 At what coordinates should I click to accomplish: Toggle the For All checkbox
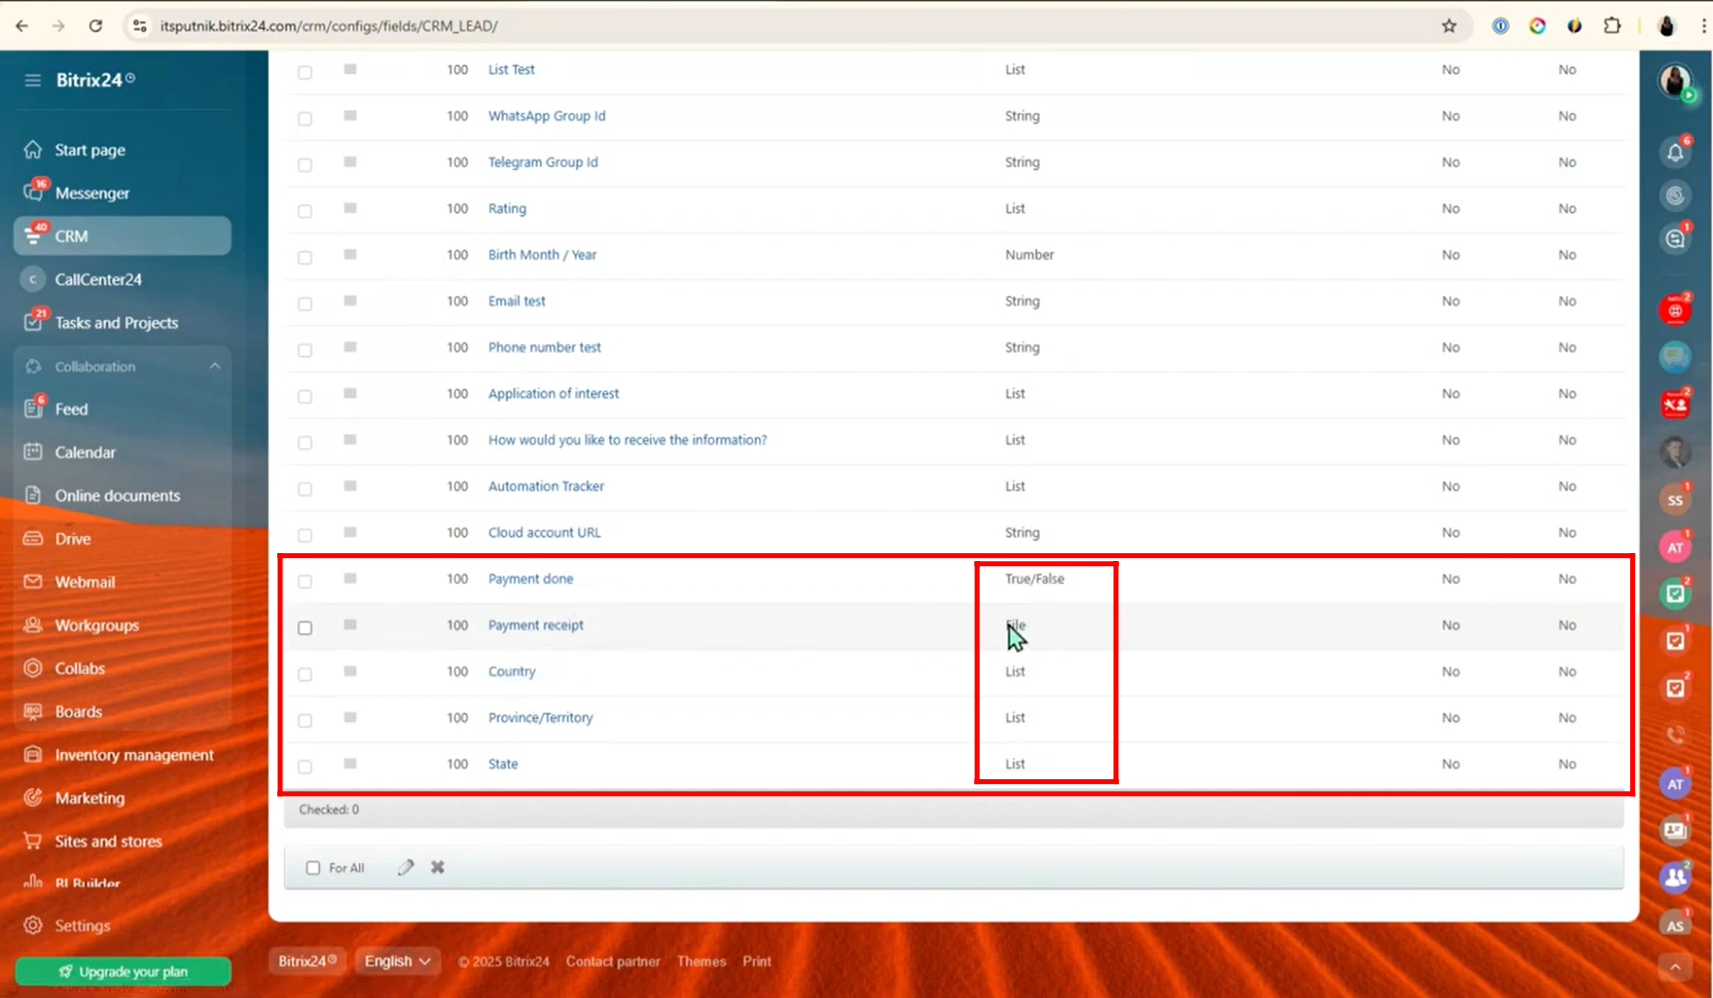[313, 868]
